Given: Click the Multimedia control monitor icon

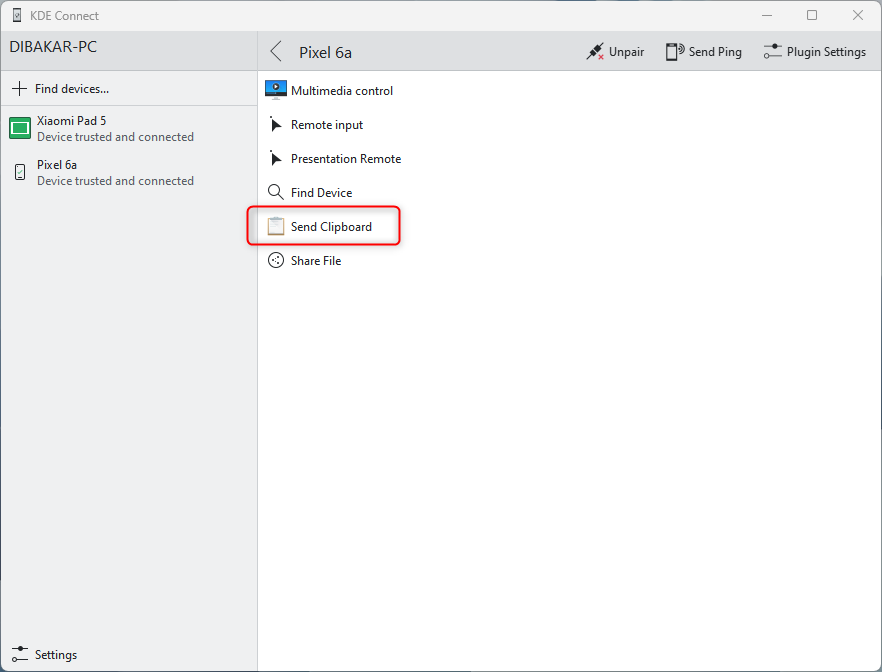Looking at the screenshot, I should 276,91.
